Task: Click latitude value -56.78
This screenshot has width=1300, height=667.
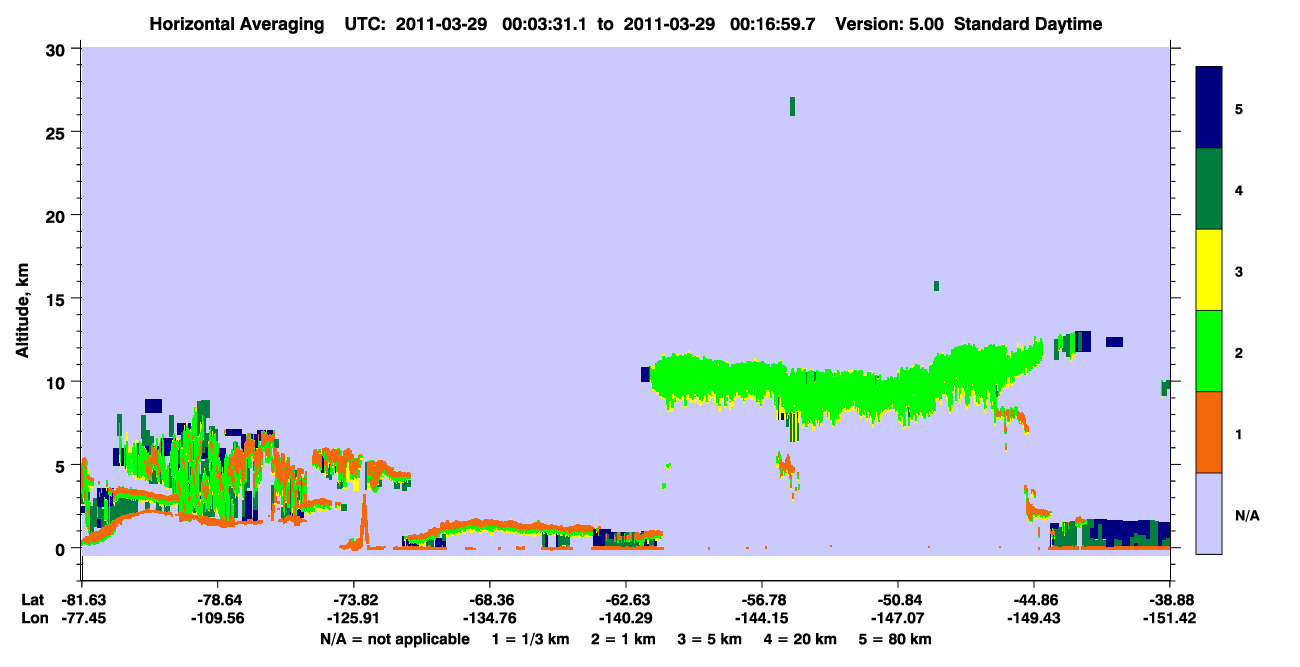Action: [x=762, y=599]
